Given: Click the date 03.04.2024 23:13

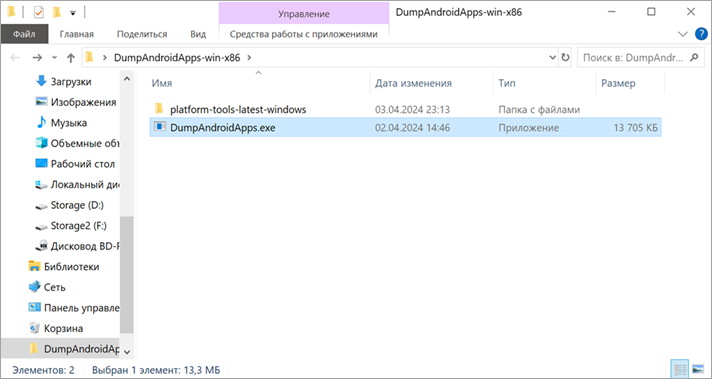Looking at the screenshot, I should coord(412,109).
